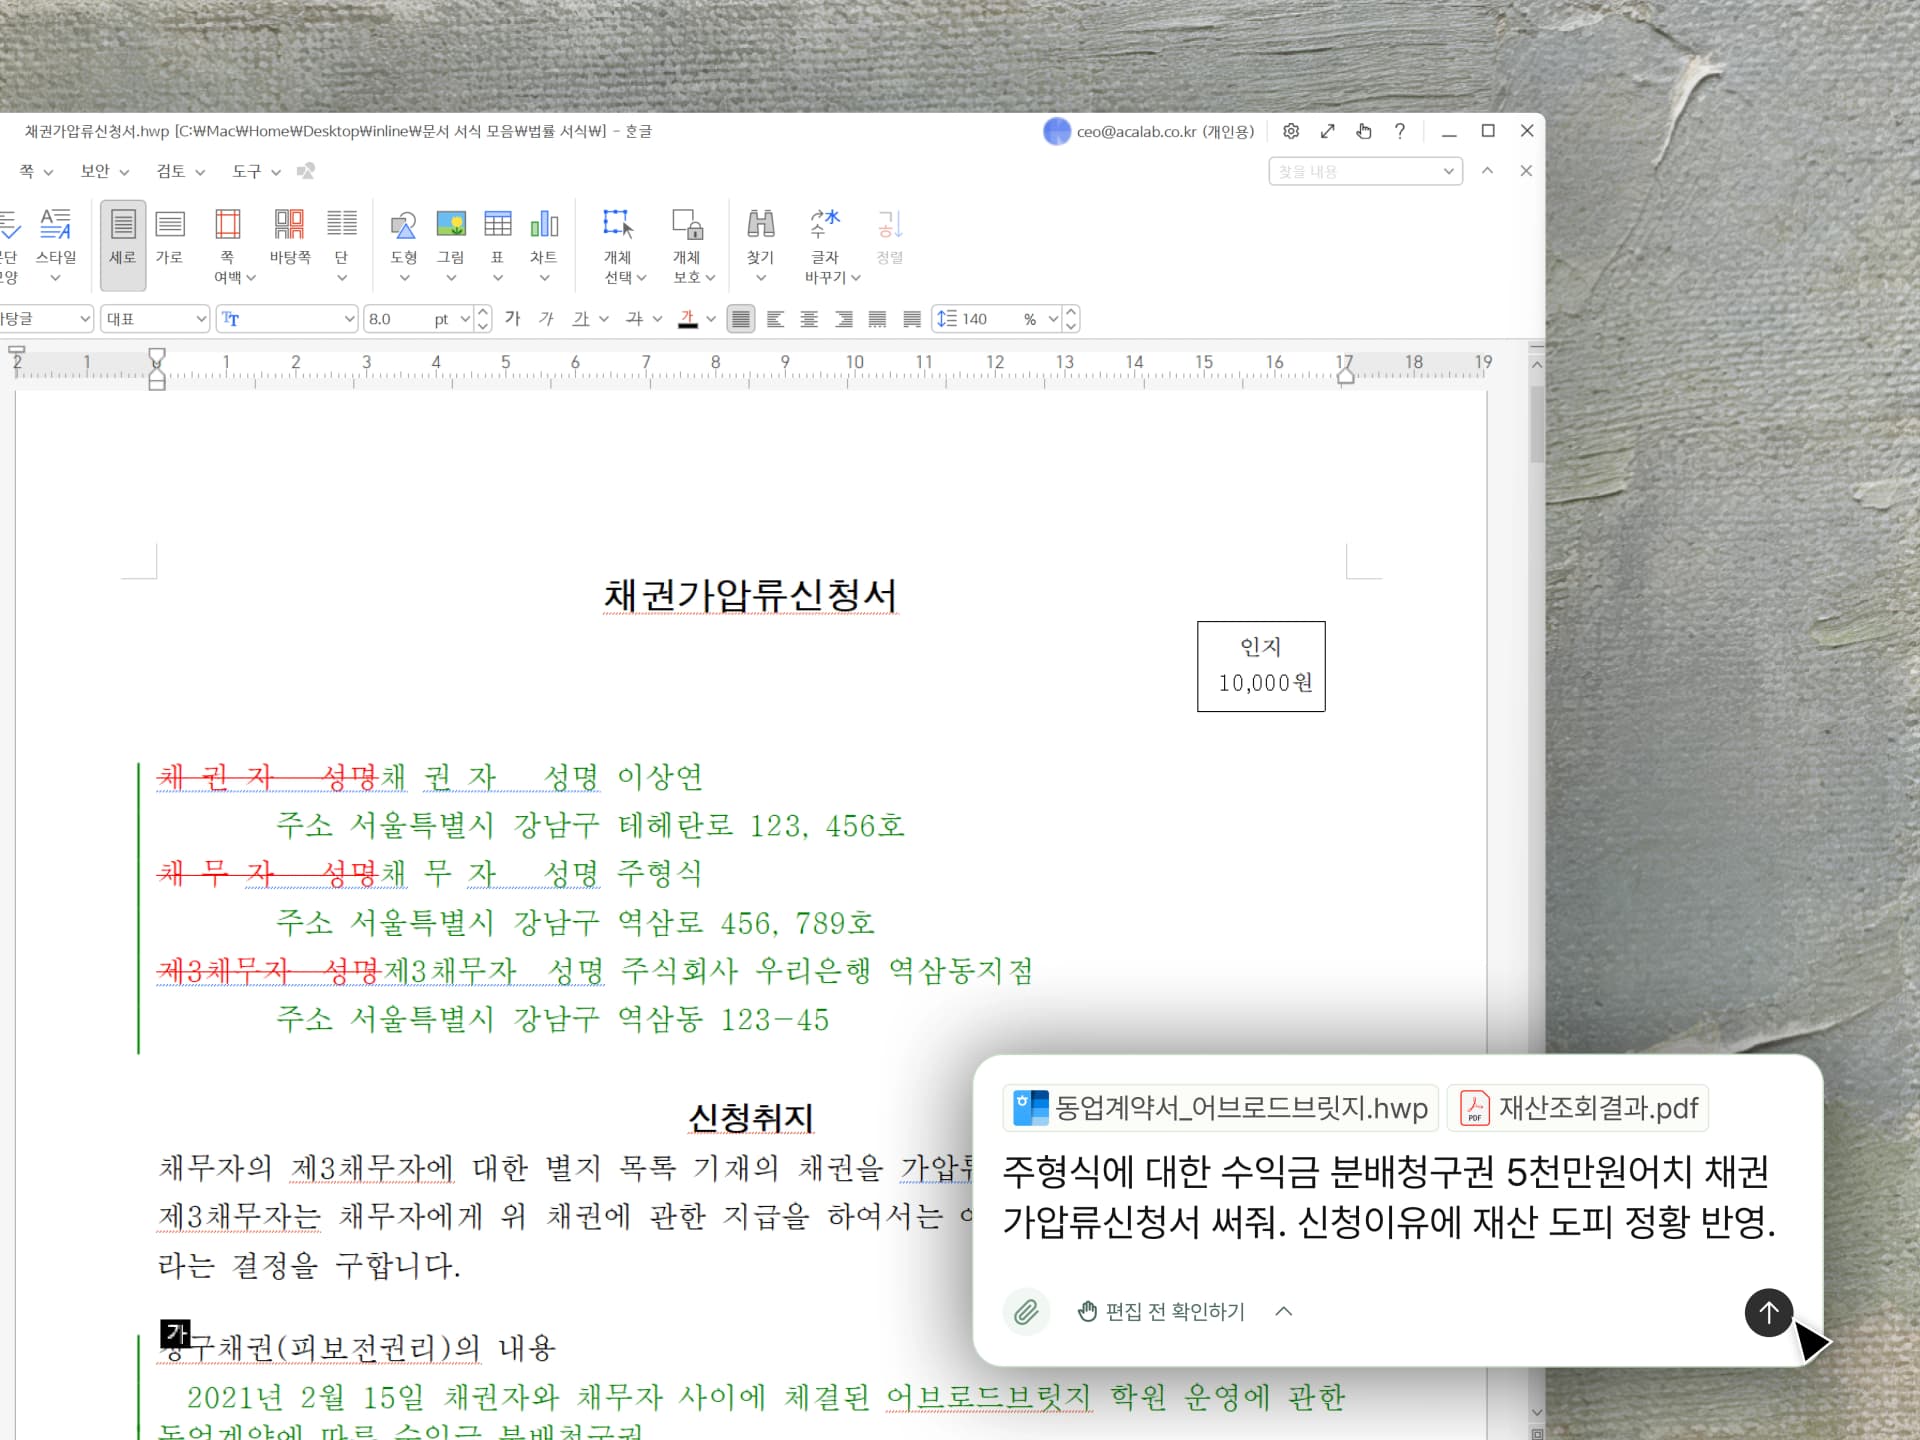Open the 검토 review menu

click(170, 171)
